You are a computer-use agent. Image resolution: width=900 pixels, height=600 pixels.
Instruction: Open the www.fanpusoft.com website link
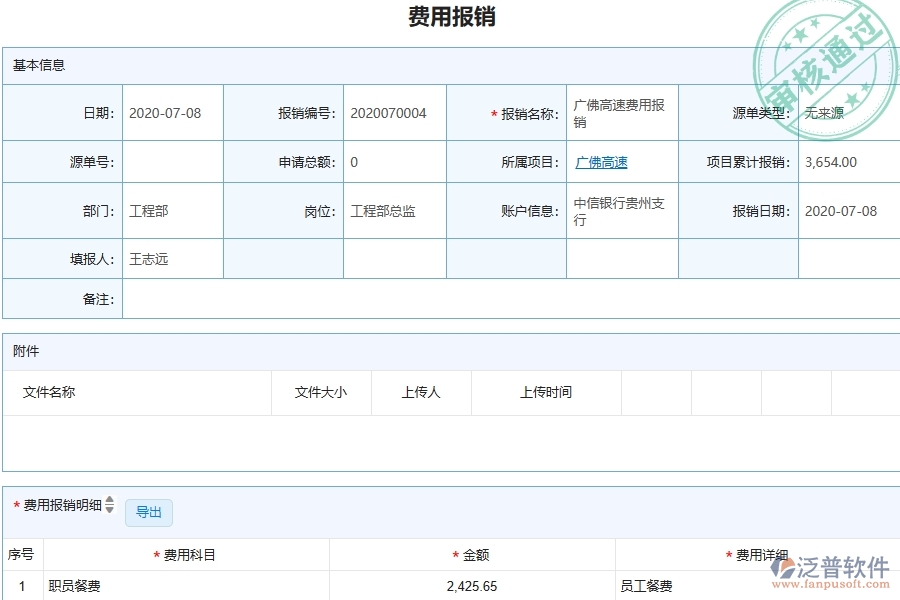pos(834,583)
